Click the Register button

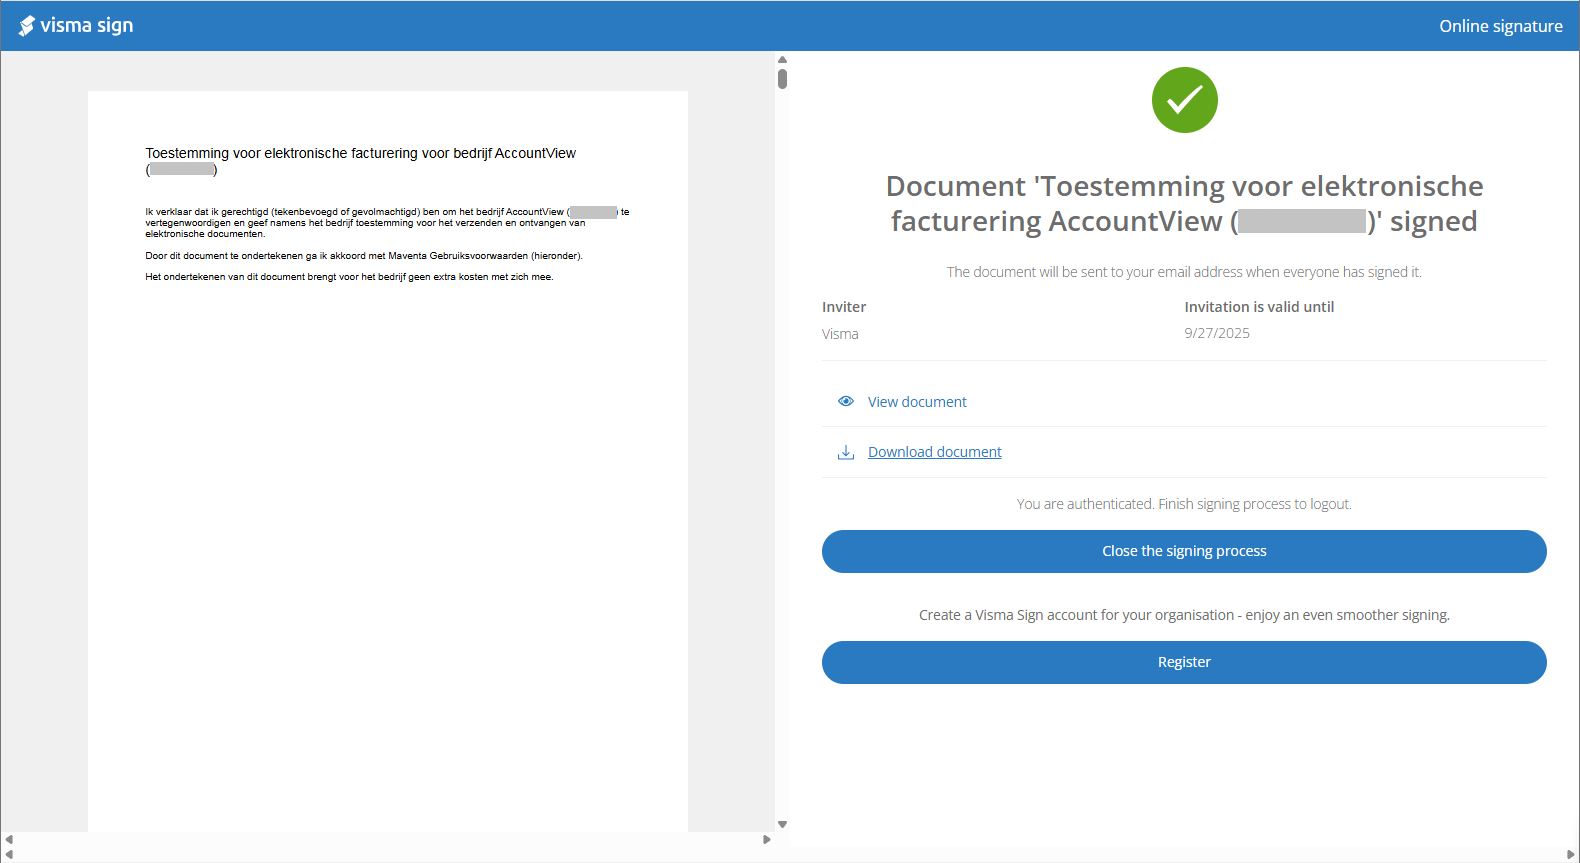point(1184,662)
